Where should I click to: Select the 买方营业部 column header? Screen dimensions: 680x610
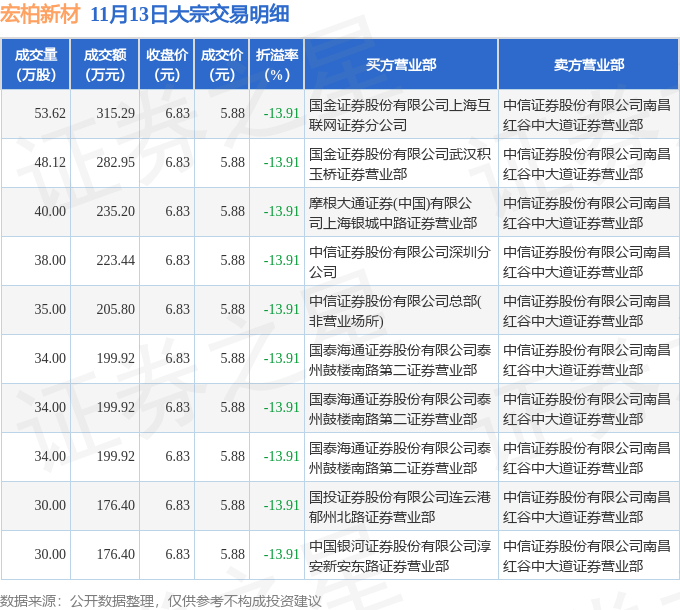[x=401, y=64]
